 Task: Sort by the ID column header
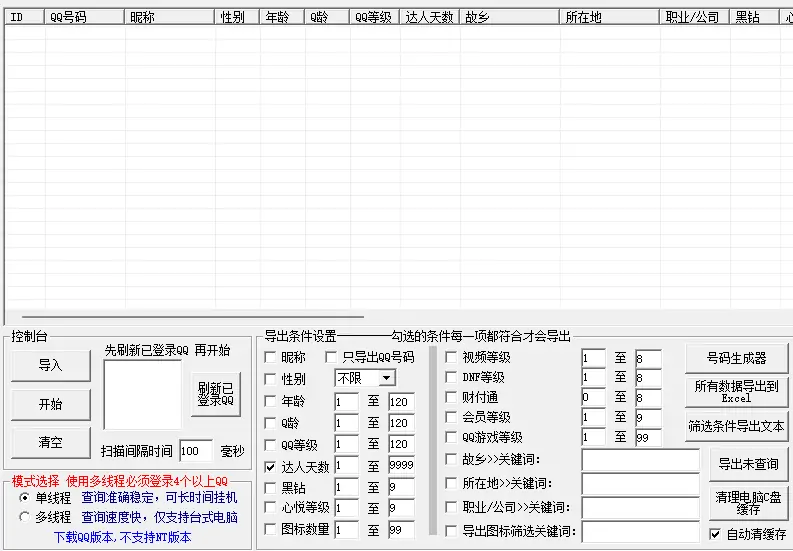(24, 17)
